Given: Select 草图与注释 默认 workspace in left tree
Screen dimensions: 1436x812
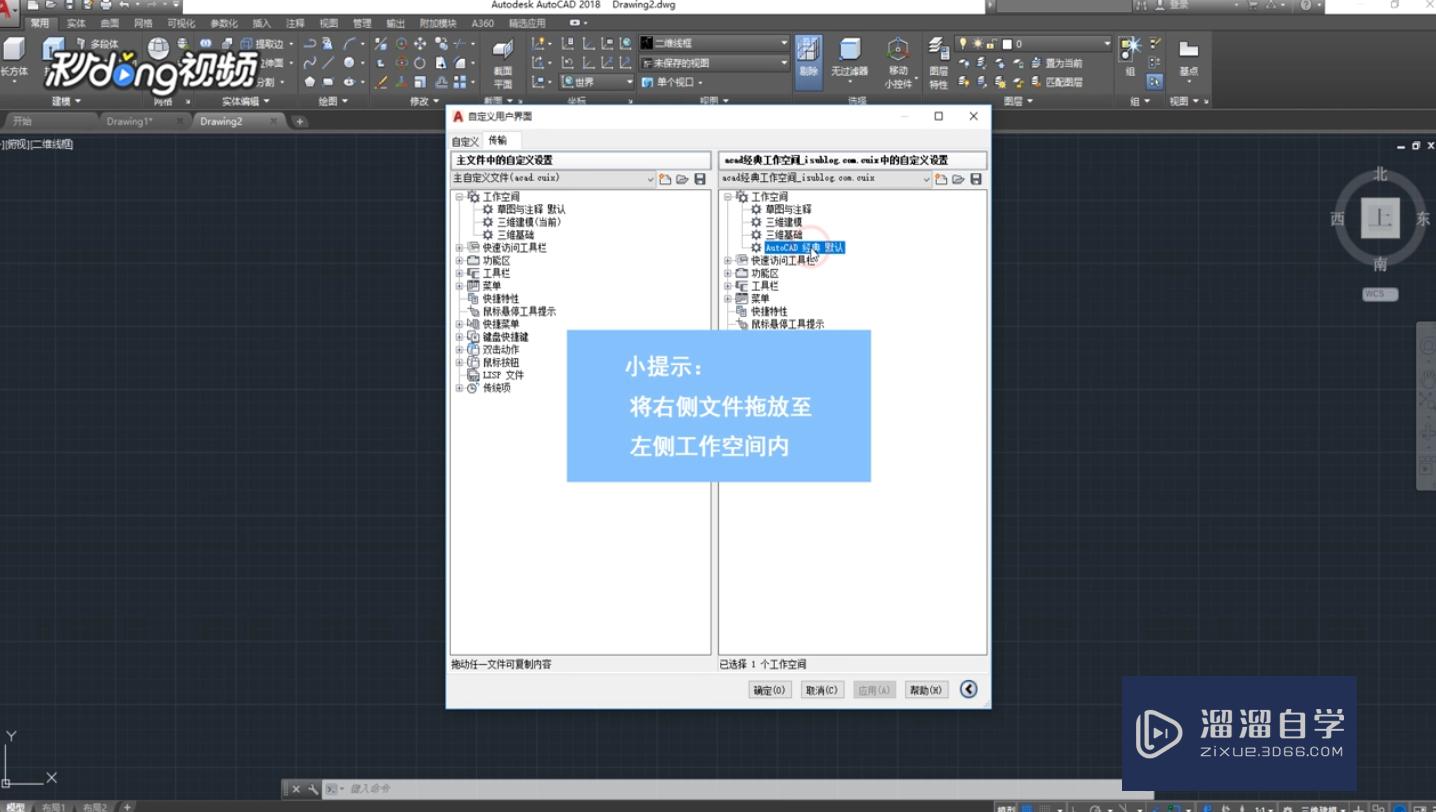Looking at the screenshot, I should coord(531,210).
